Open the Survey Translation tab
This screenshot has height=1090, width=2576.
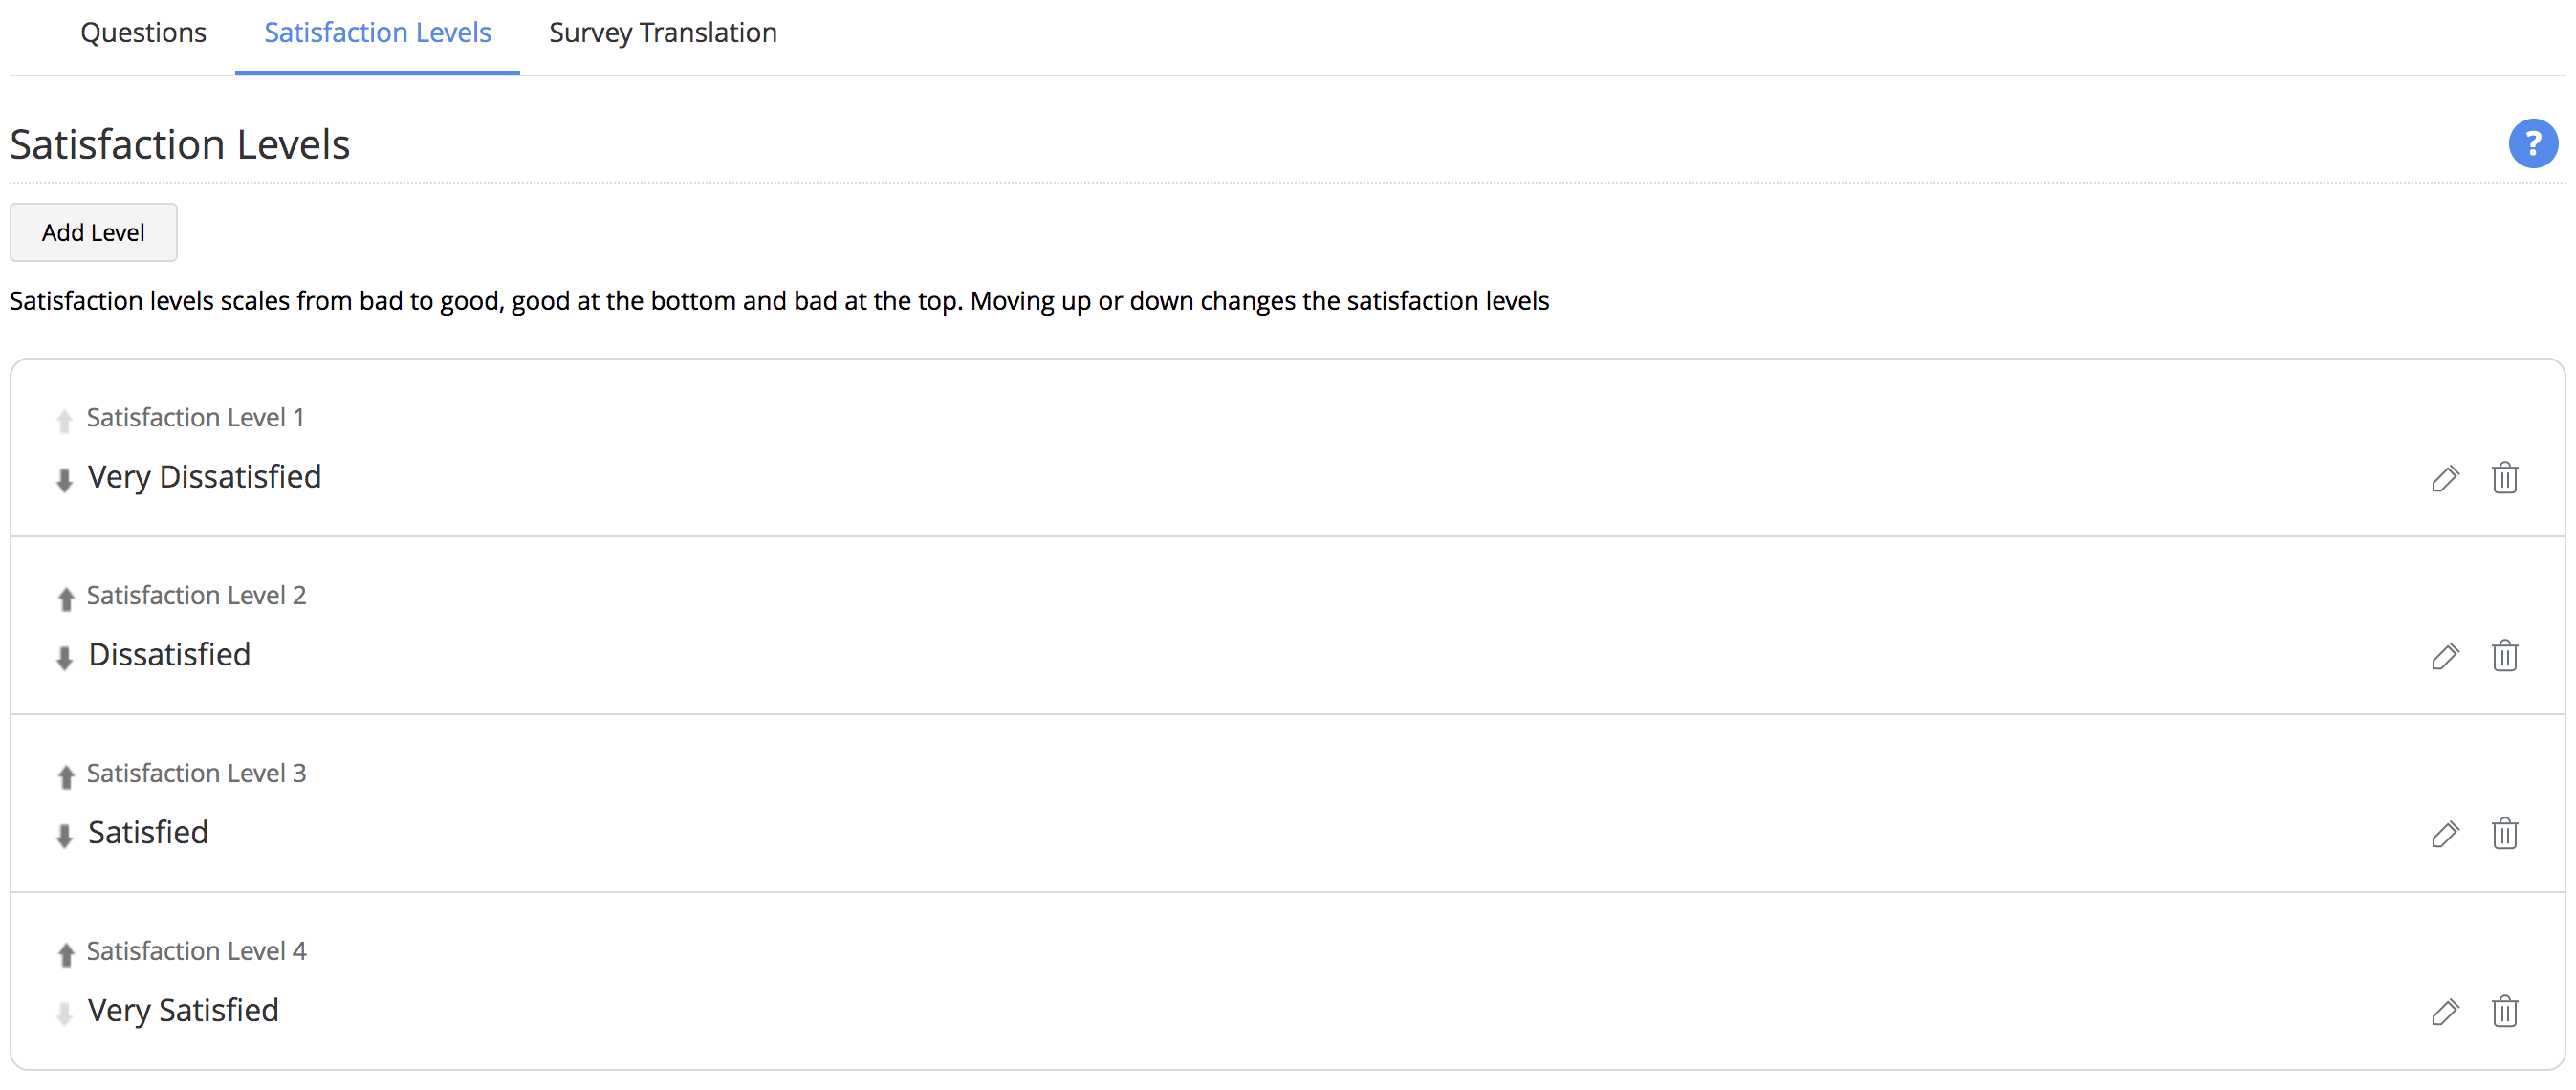tap(662, 33)
